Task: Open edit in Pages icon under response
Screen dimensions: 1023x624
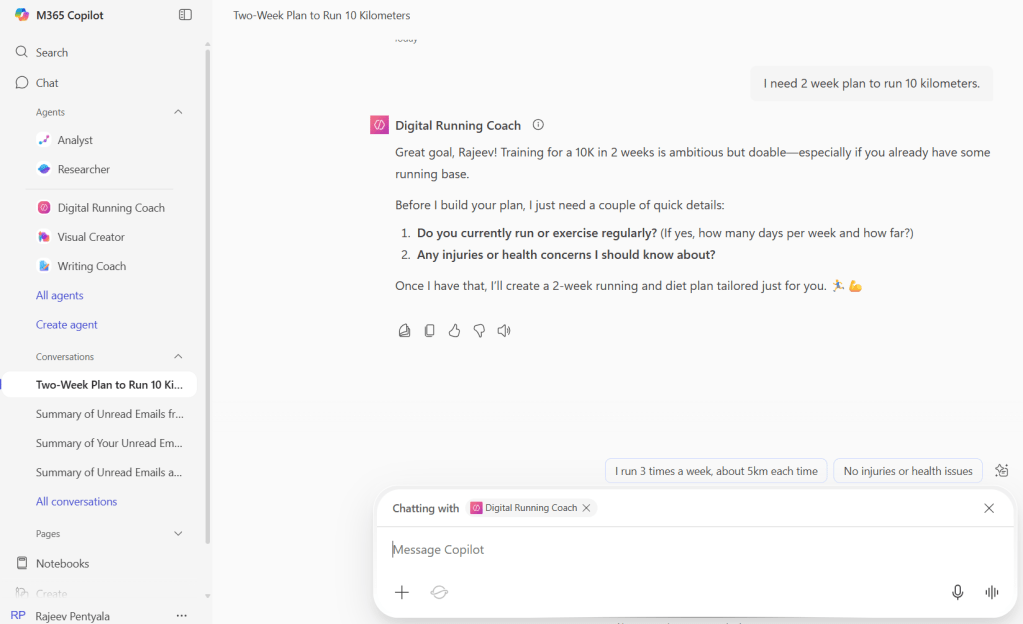Action: (404, 331)
